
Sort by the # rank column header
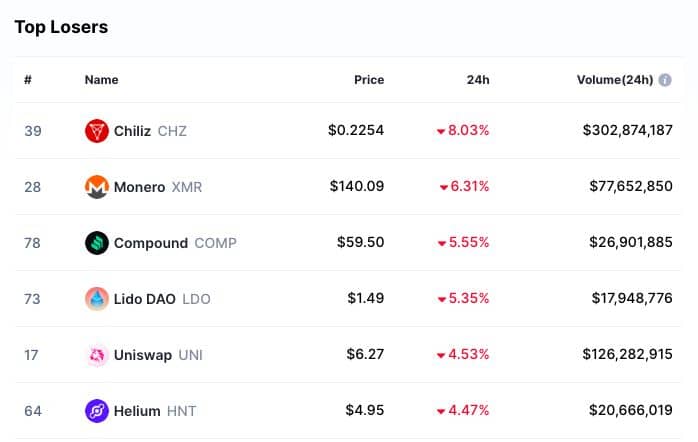(28, 80)
